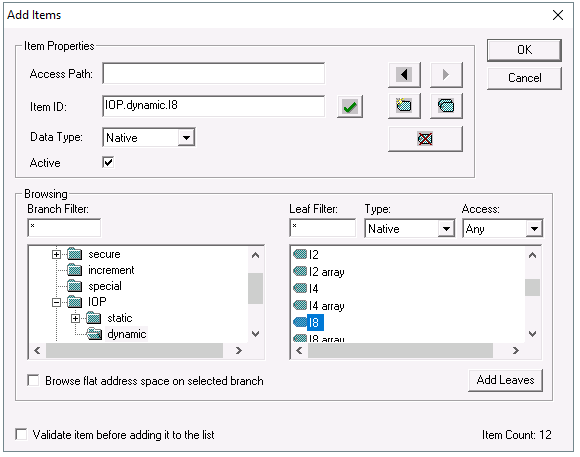Click branch tree horizontal scrollbar right arrow
The height and width of the screenshot is (457, 580).
point(239,350)
